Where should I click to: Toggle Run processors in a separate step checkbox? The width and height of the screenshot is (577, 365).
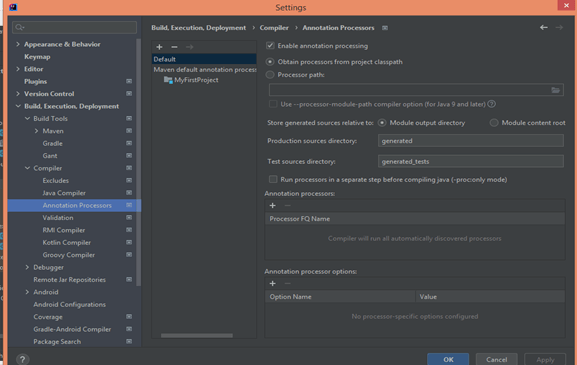coord(273,179)
